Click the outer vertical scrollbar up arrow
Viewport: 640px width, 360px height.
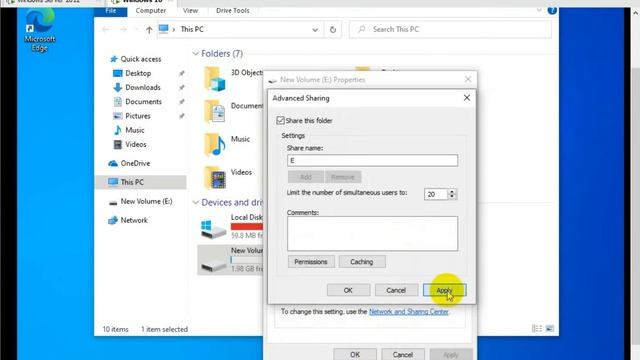pos(636,13)
